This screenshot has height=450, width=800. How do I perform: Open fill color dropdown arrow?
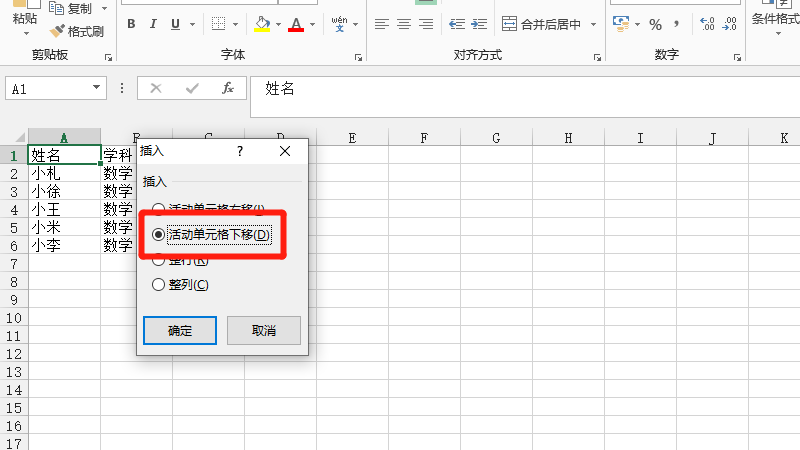tap(279, 24)
